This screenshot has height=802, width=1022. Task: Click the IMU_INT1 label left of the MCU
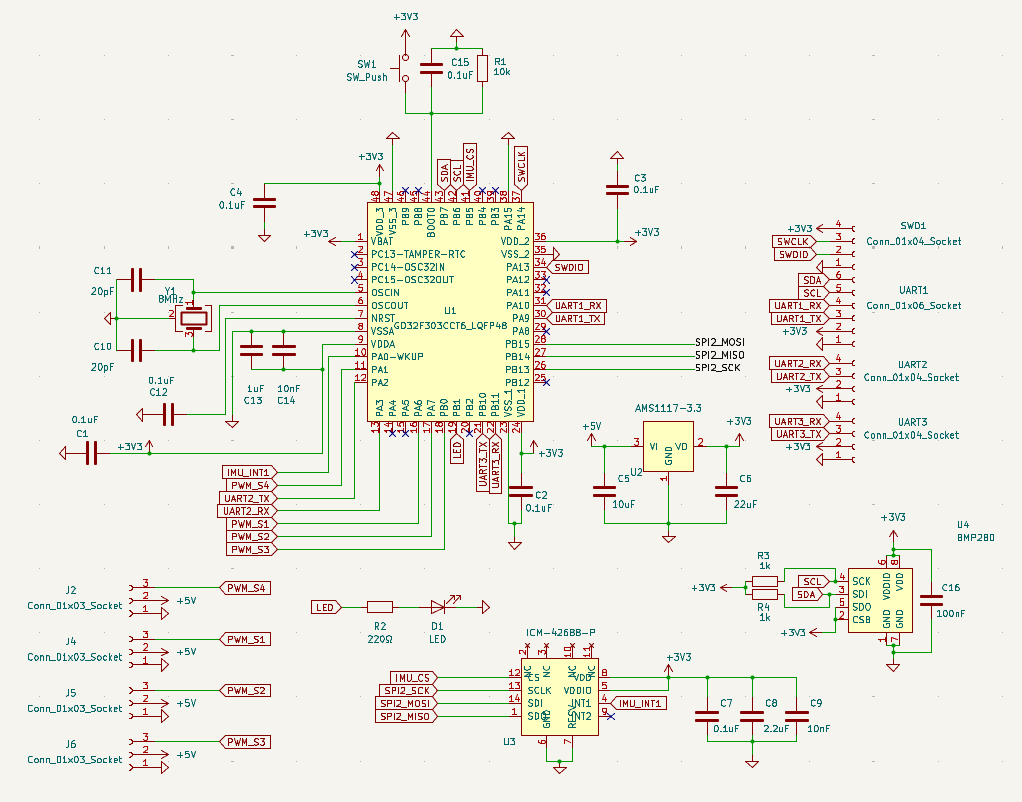point(250,472)
